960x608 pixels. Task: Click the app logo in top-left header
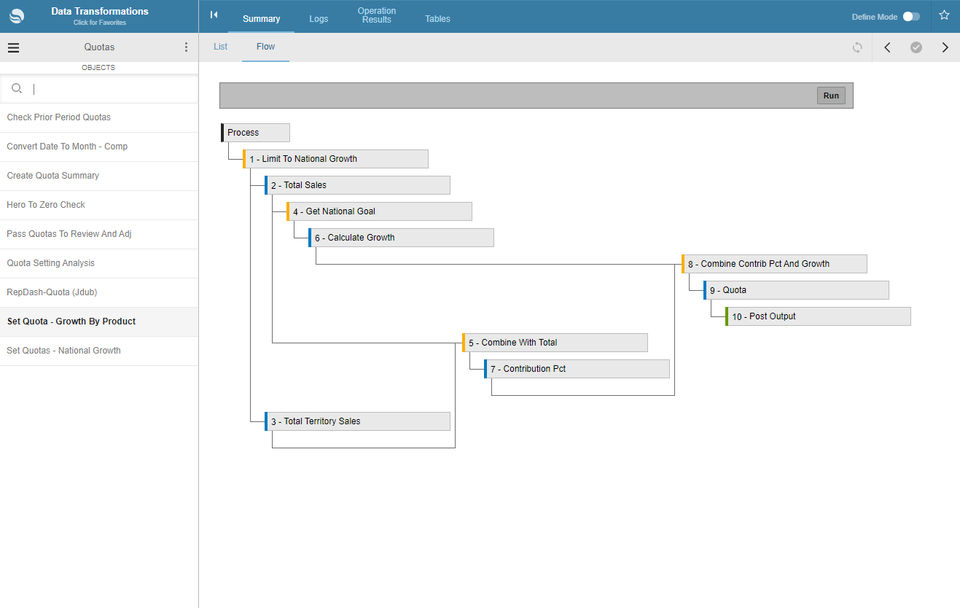[x=17, y=16]
